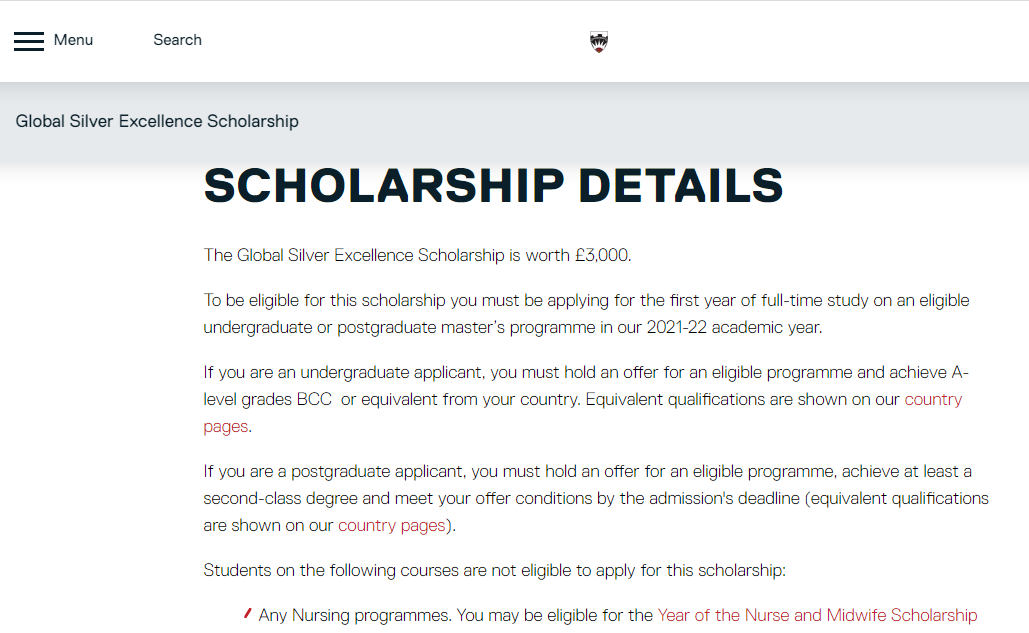The image size is (1029, 633).
Task: Click the university crest logo
Action: click(598, 42)
